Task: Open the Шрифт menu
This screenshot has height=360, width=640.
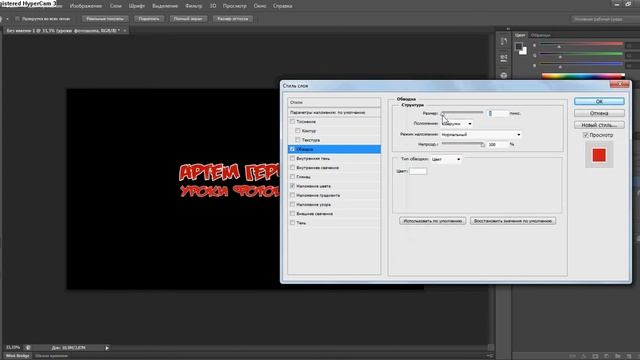Action: [137, 6]
